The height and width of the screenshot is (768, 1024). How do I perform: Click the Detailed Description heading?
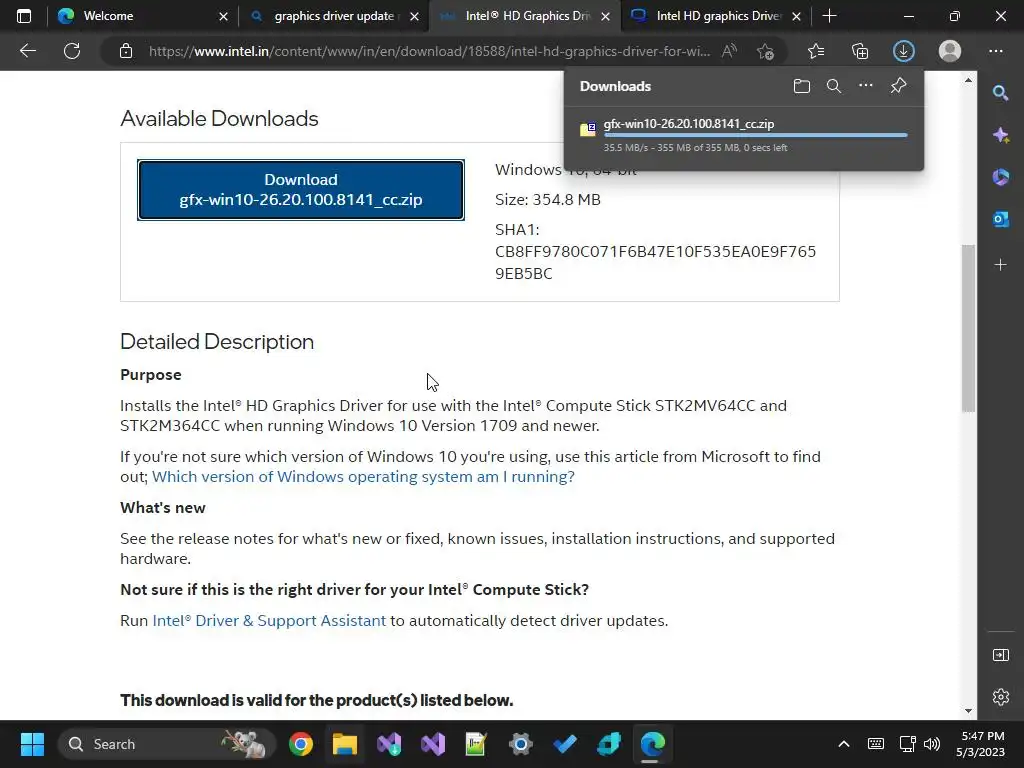coord(217,342)
